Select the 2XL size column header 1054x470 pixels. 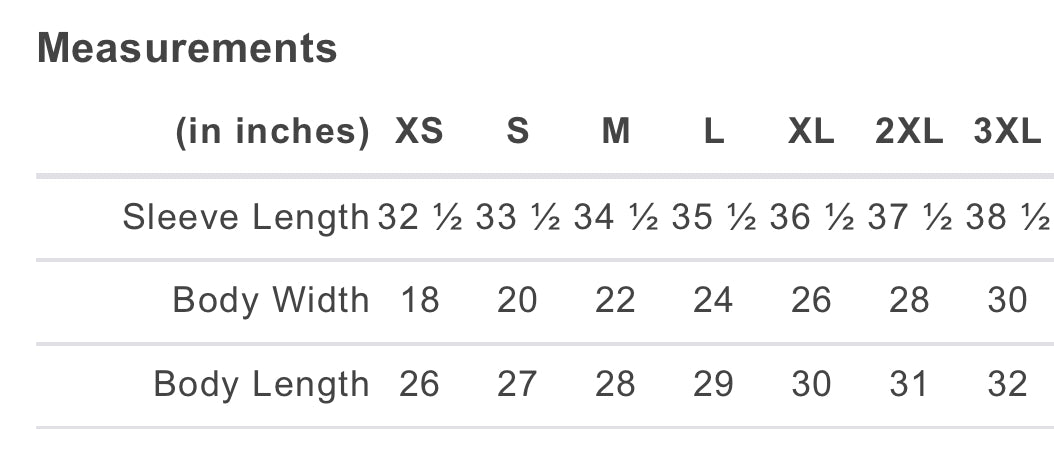909,131
